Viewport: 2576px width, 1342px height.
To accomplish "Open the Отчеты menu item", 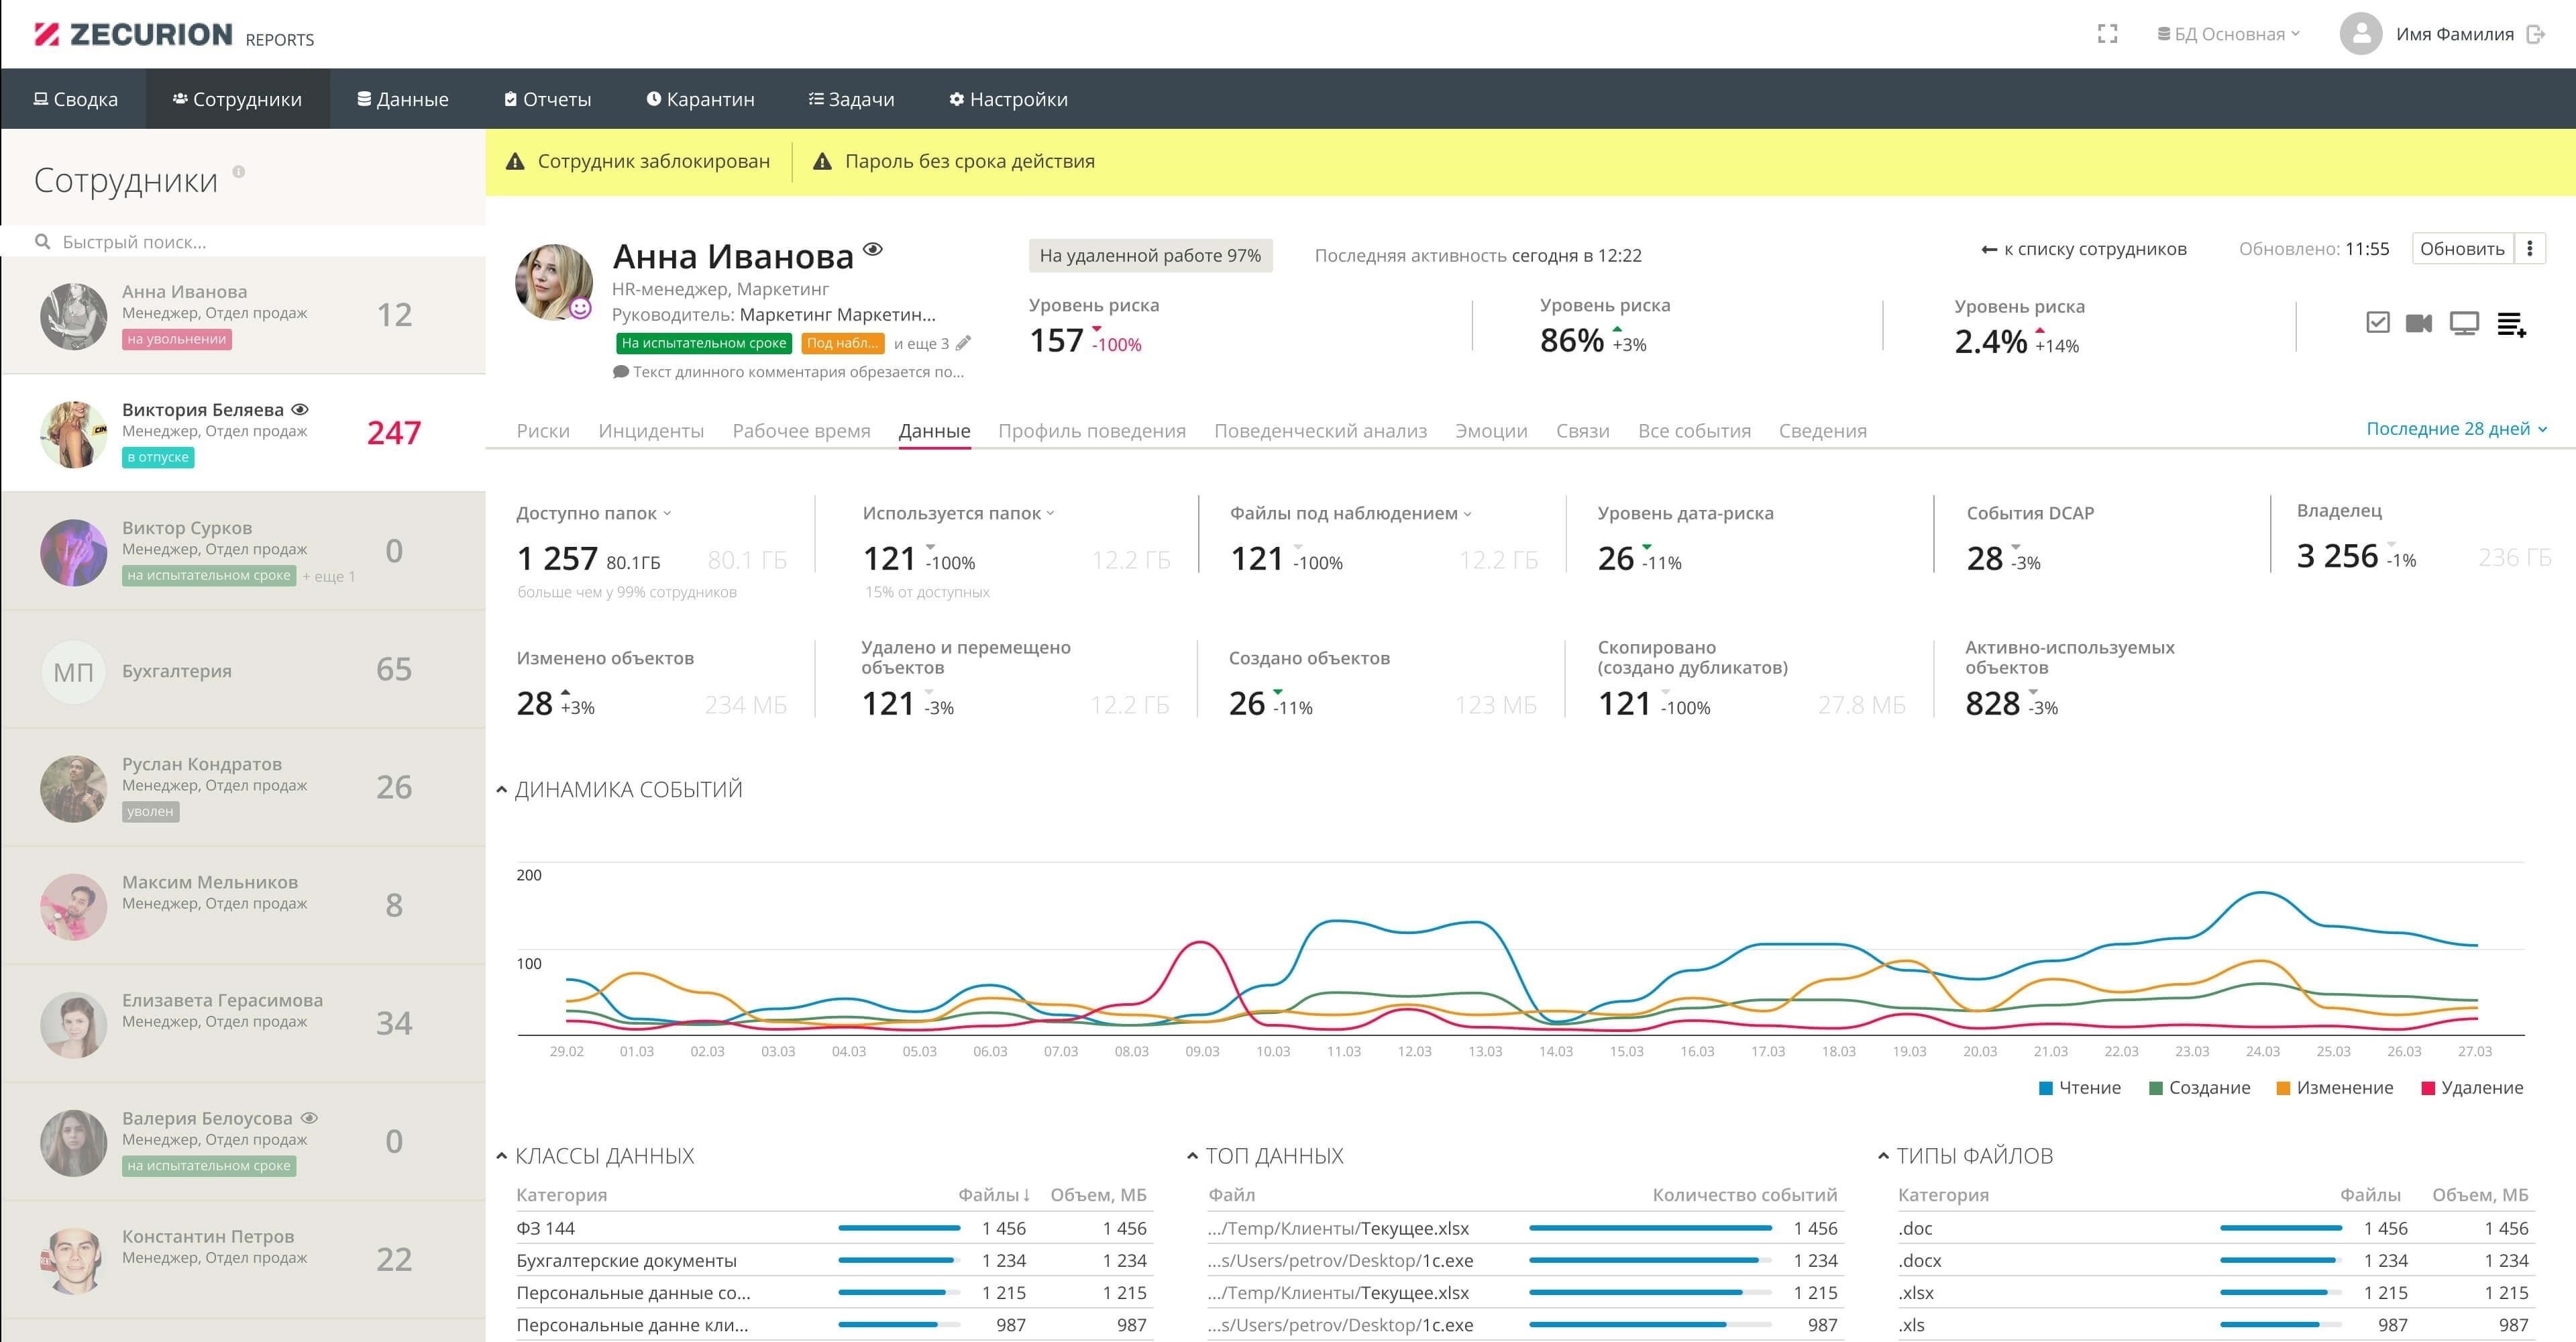I will click(x=548, y=99).
